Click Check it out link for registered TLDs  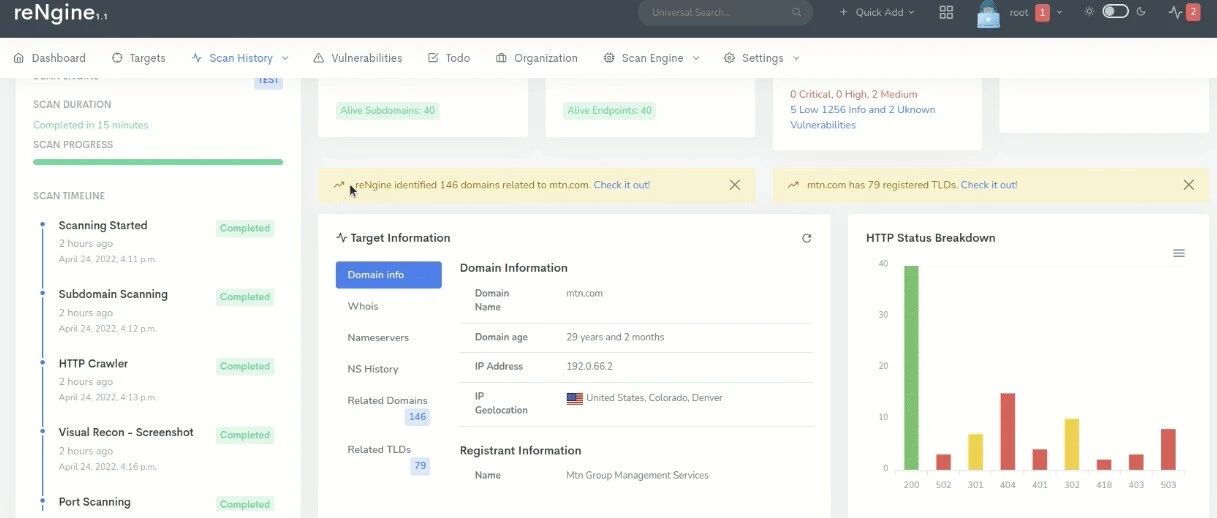(x=989, y=185)
